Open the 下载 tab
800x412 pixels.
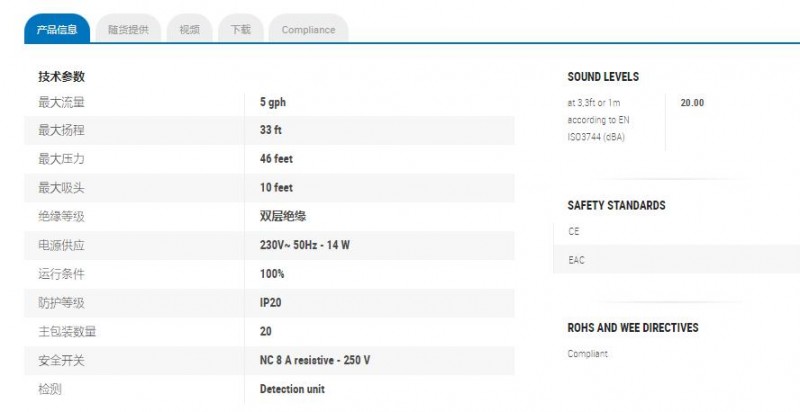coord(241,29)
